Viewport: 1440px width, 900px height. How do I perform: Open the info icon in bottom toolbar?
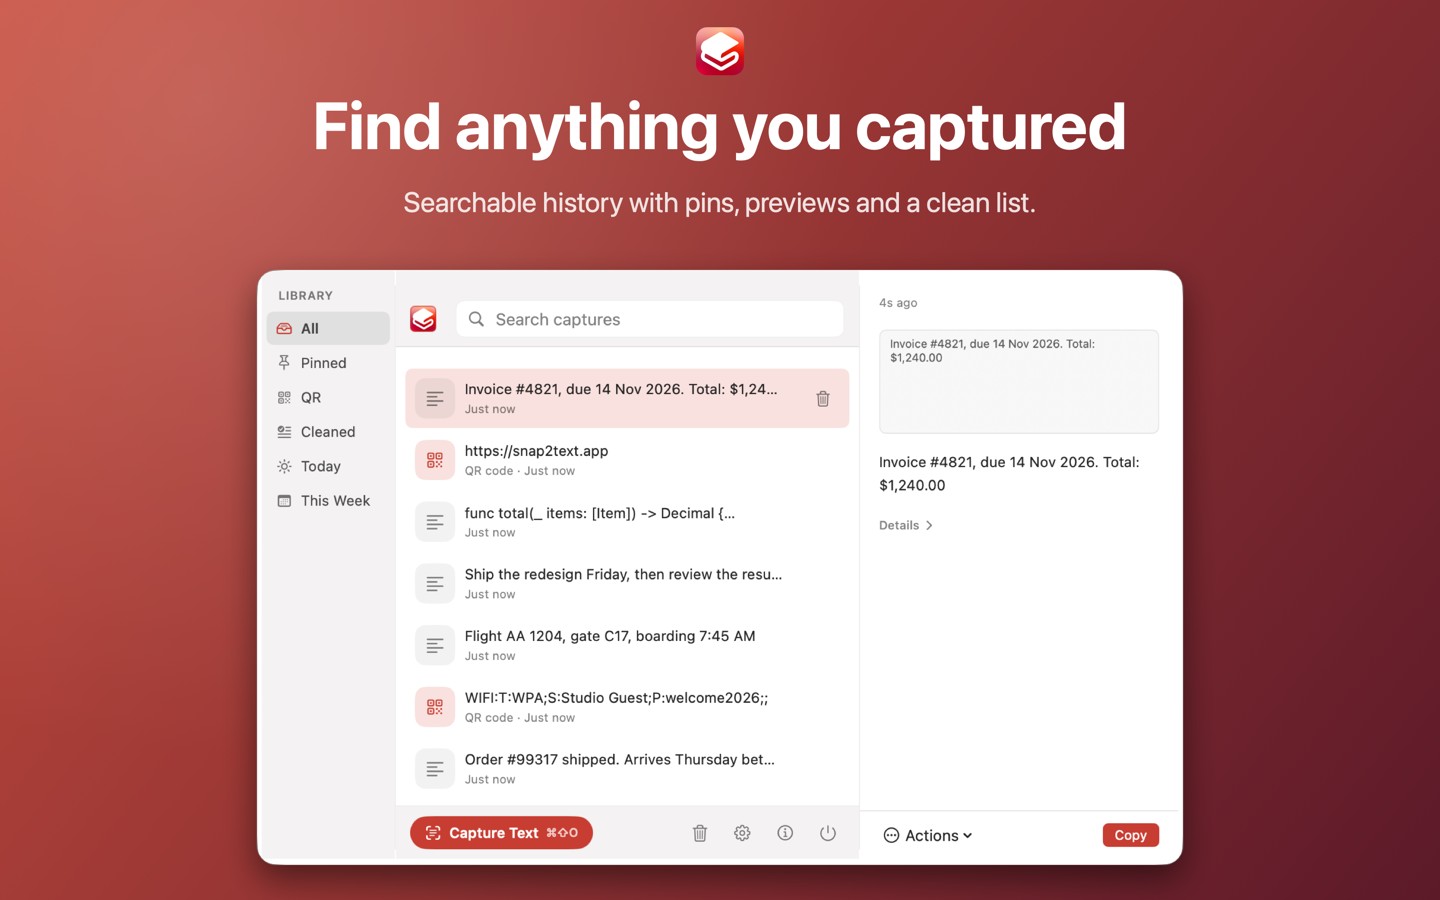(x=785, y=833)
